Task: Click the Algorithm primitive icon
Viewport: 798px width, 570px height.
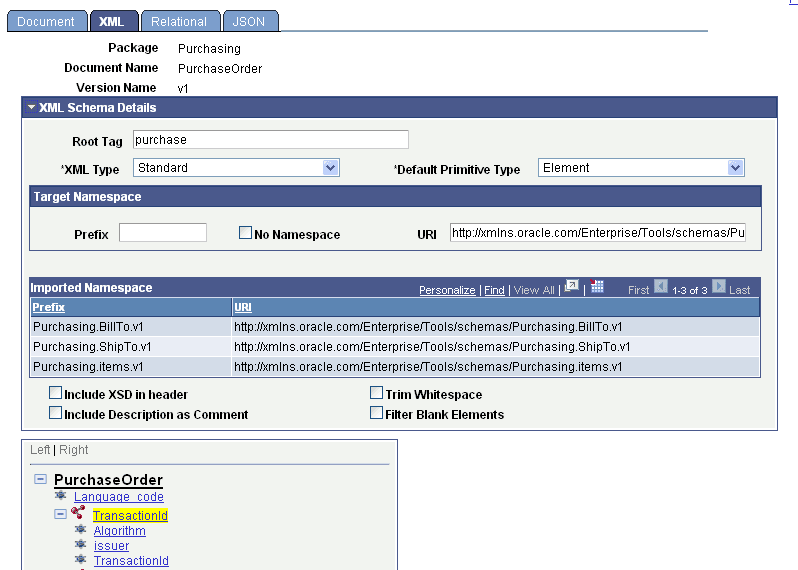Action: coord(80,529)
